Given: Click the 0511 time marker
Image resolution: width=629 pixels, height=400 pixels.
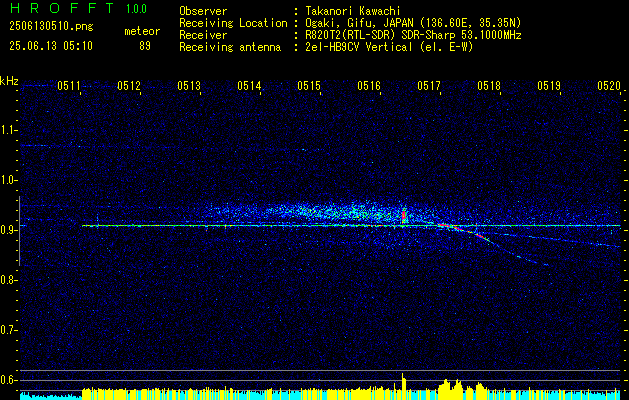Looking at the screenshot, I should coord(69,85).
